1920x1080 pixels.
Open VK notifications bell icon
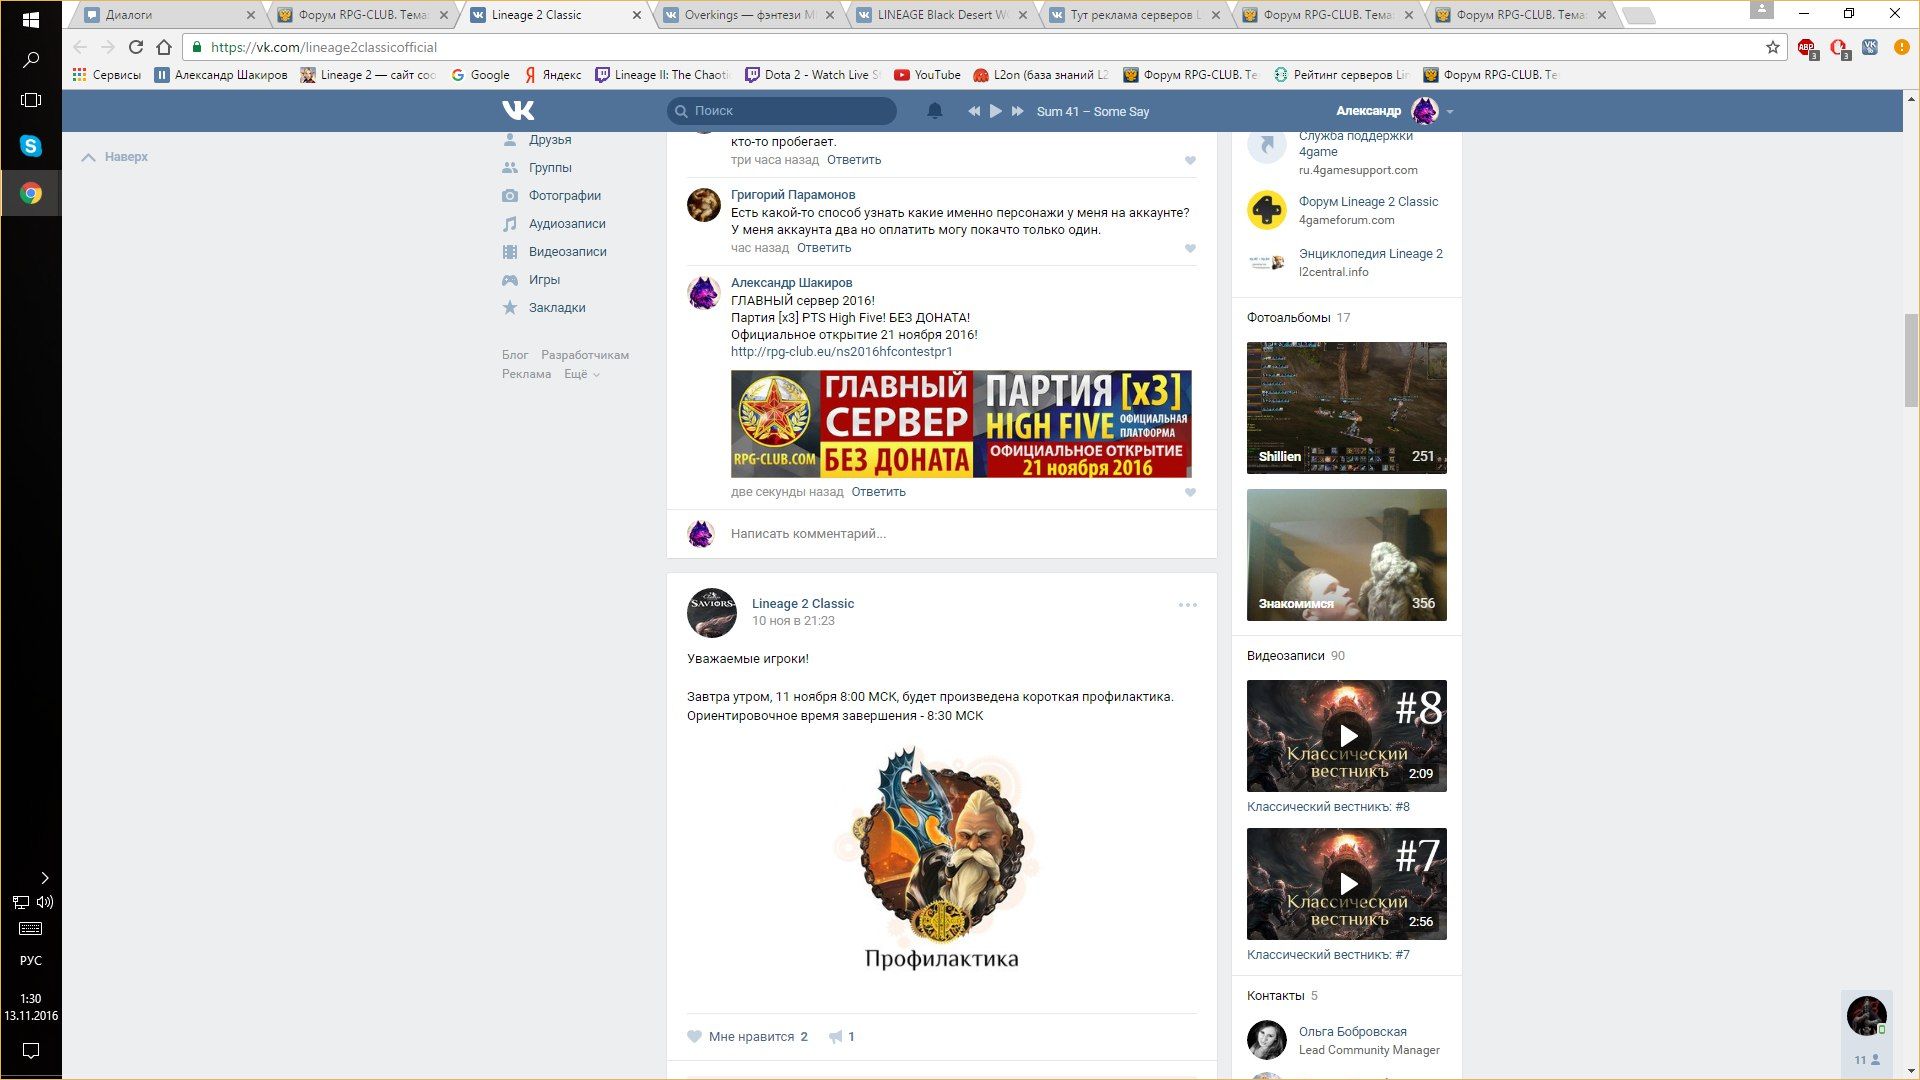click(934, 111)
